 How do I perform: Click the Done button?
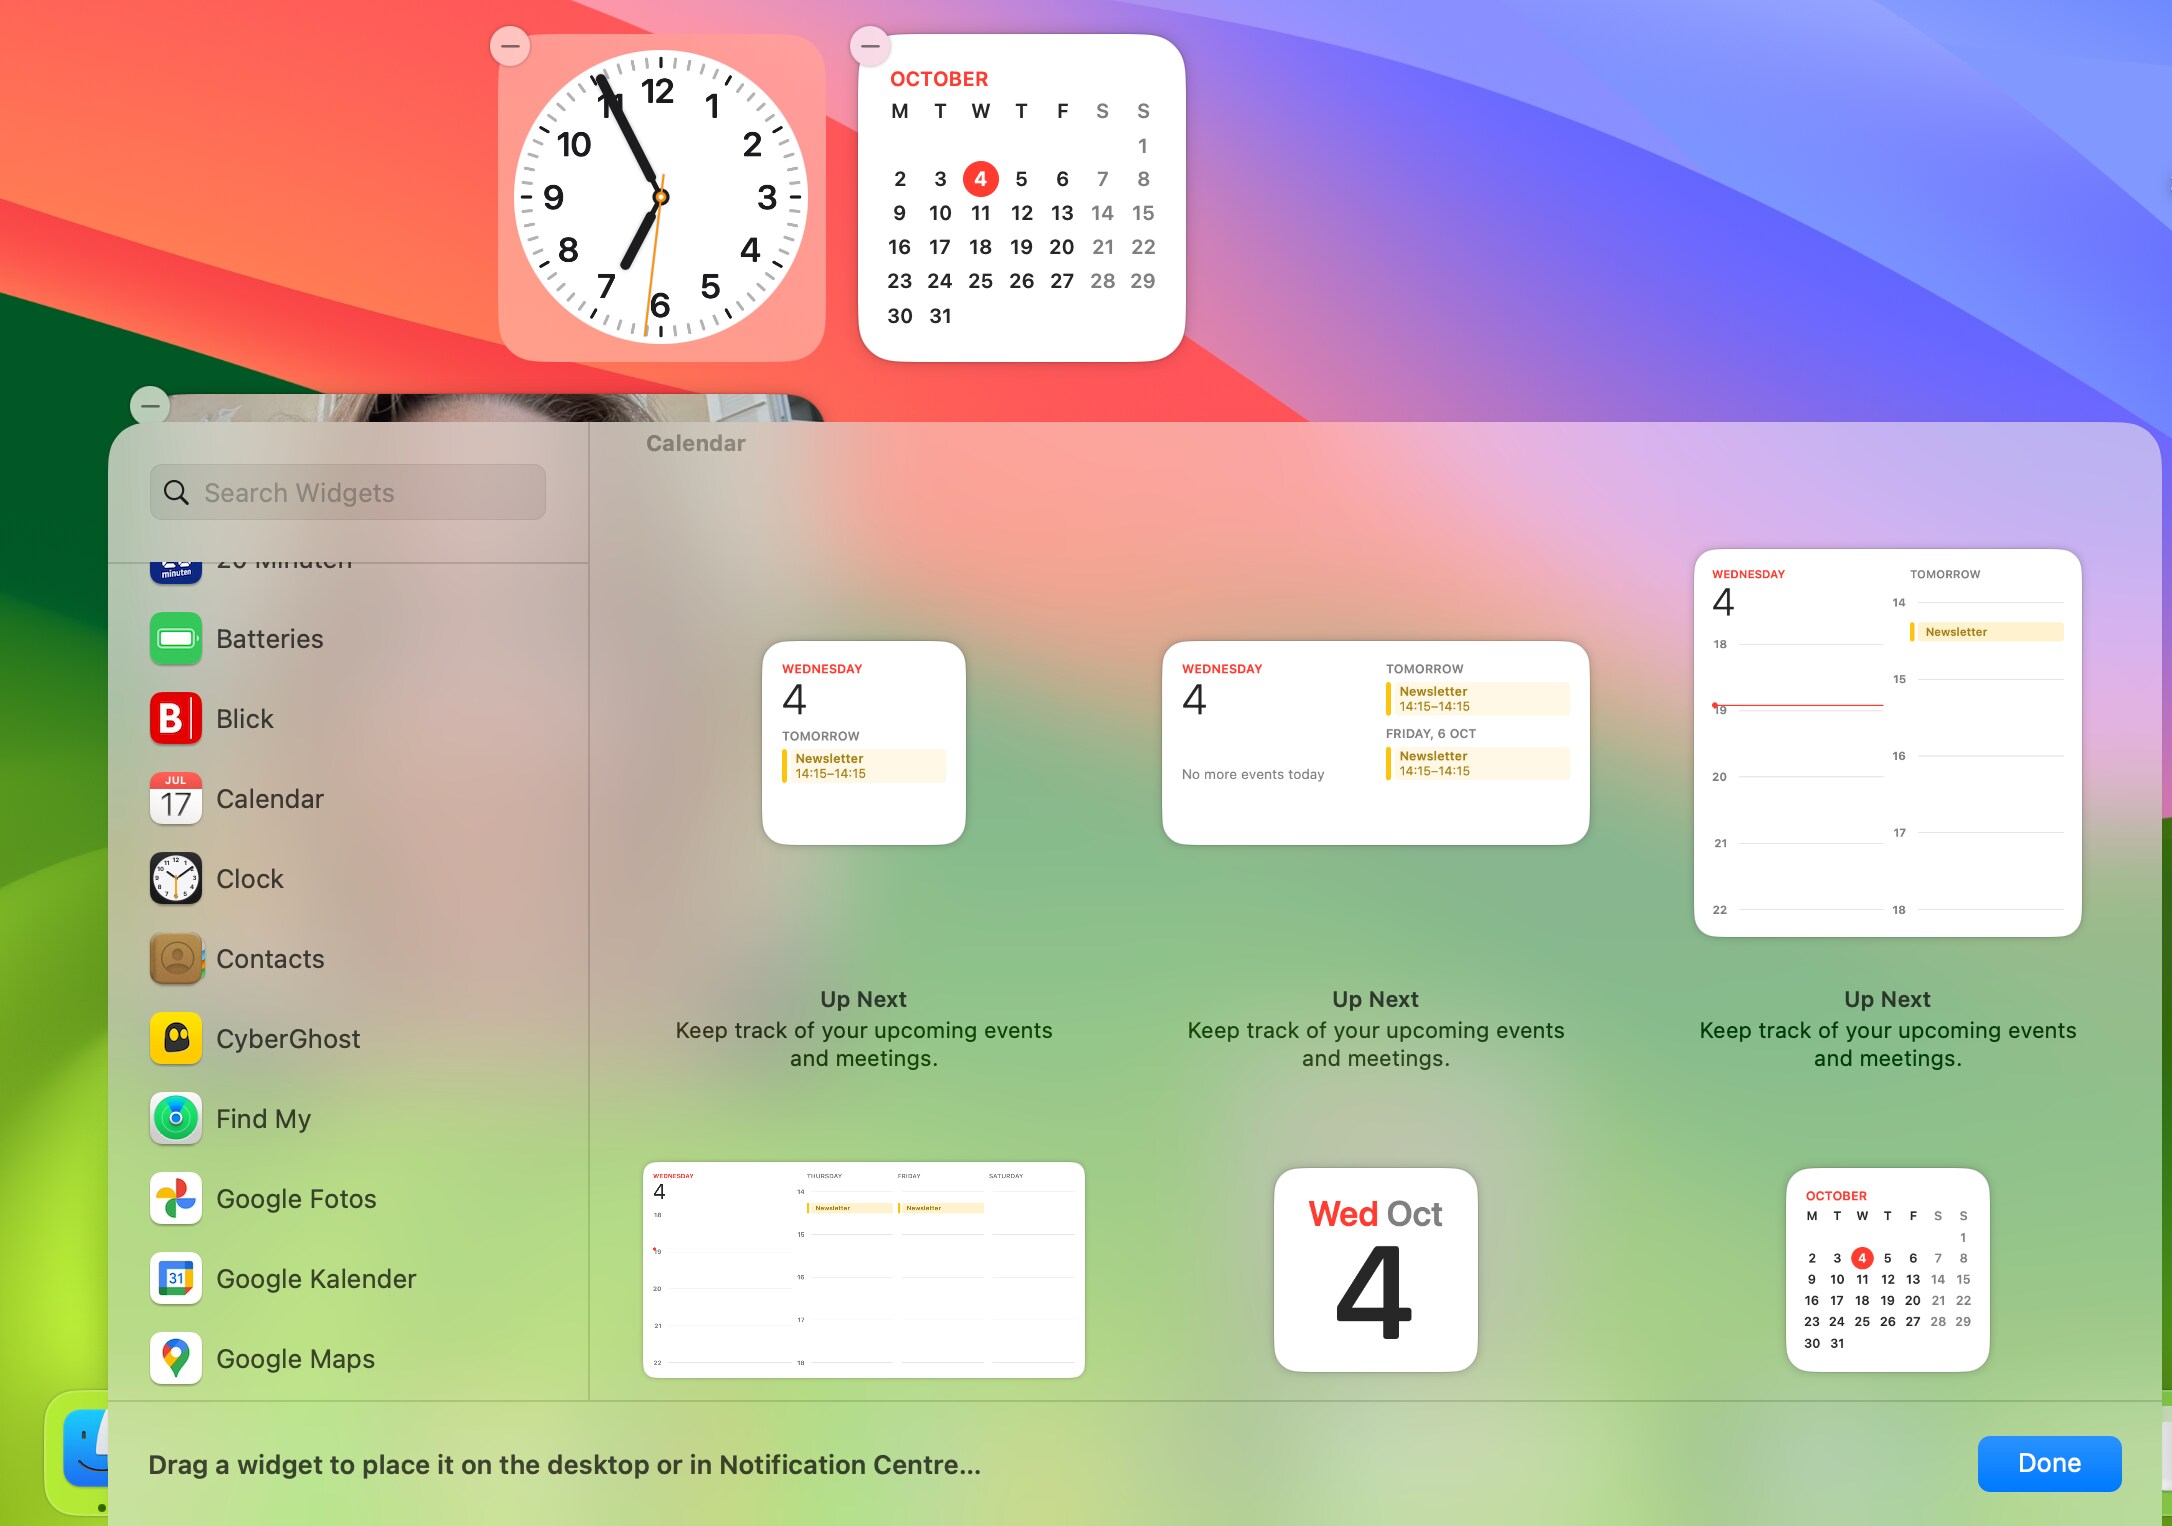pyautogui.click(x=2048, y=1463)
